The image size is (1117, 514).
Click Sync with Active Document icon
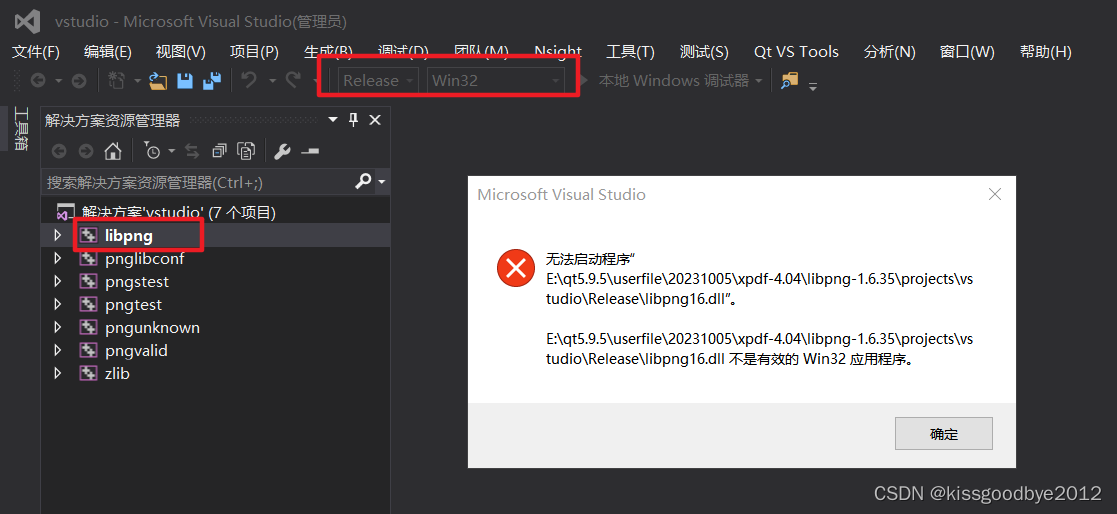pos(192,151)
